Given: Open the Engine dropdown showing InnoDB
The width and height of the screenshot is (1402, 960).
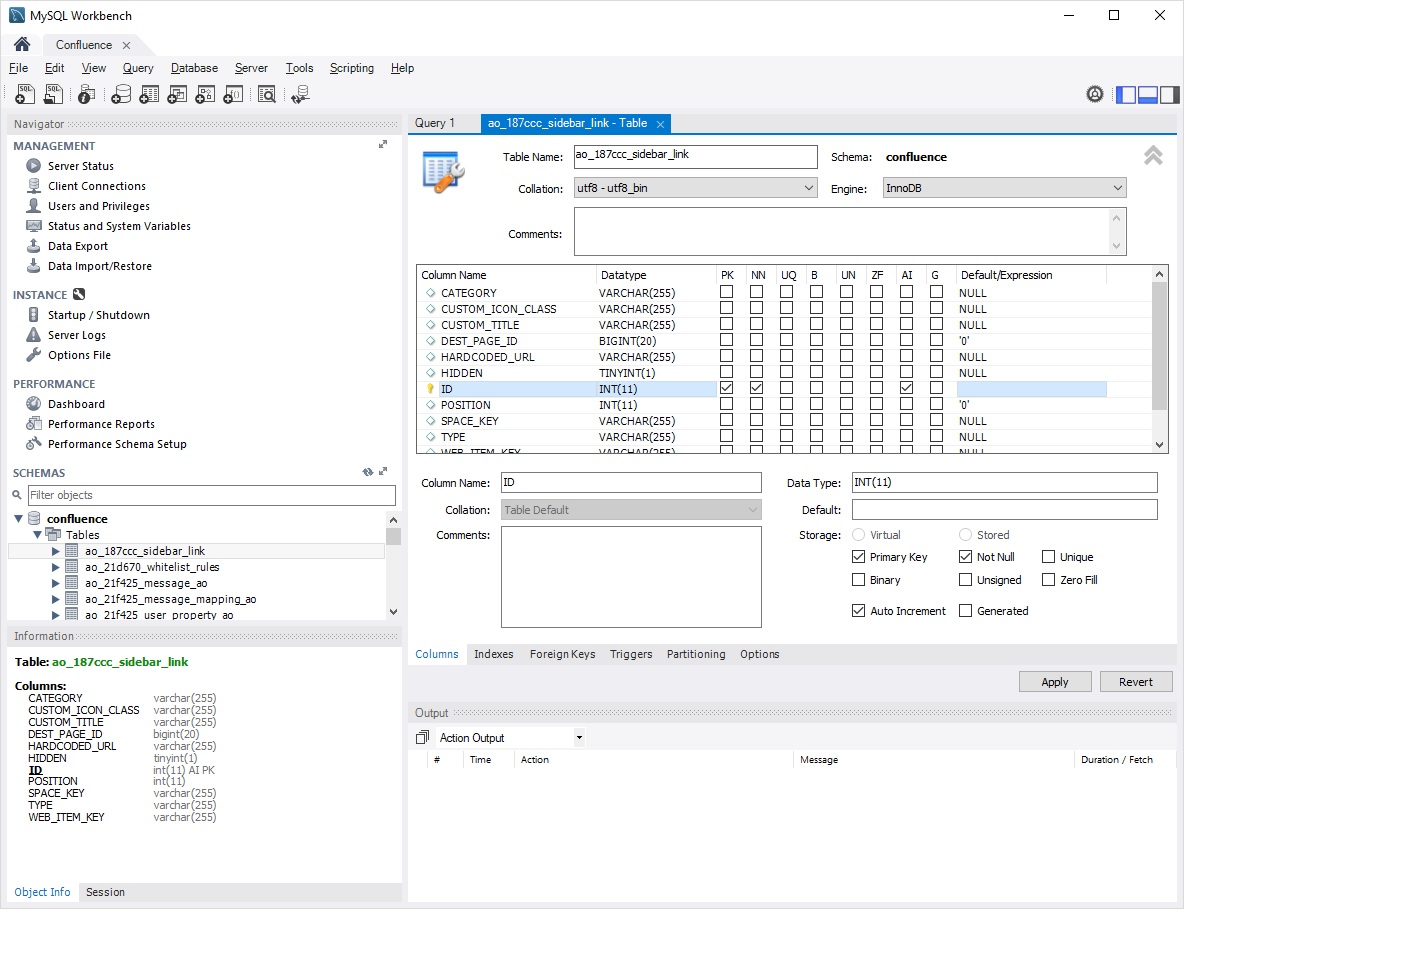Looking at the screenshot, I should (x=1005, y=188).
